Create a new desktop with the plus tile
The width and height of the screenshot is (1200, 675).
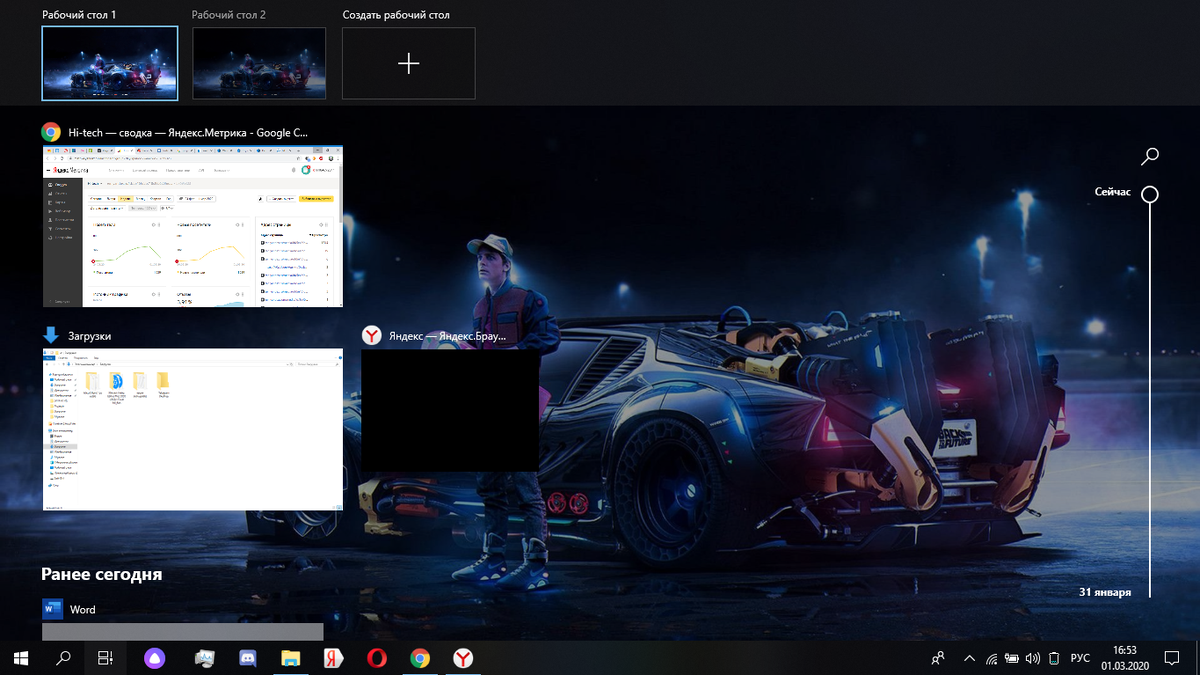click(409, 63)
